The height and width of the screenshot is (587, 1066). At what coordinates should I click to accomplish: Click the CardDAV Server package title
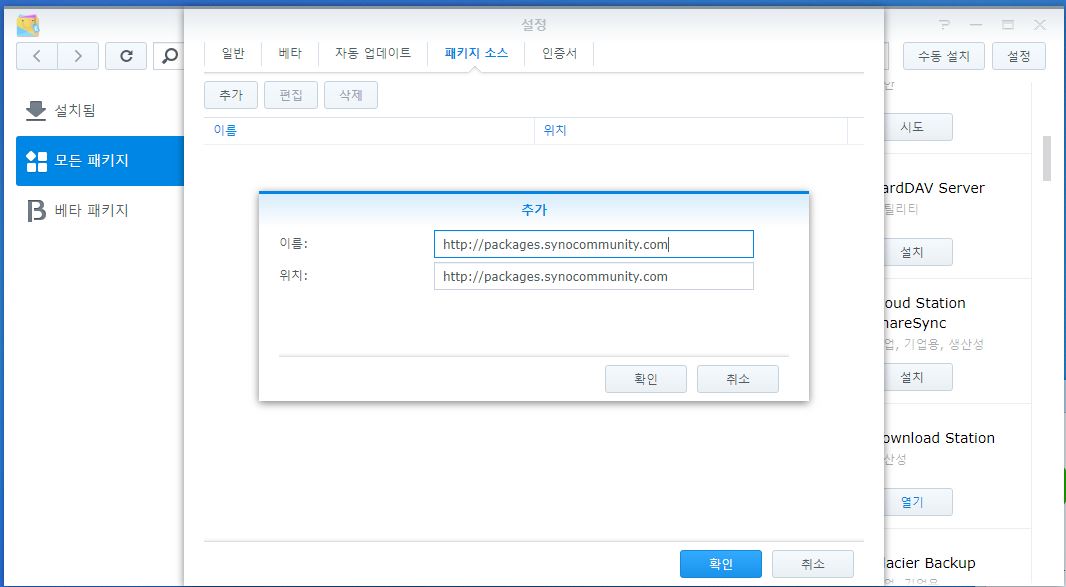coord(934,188)
